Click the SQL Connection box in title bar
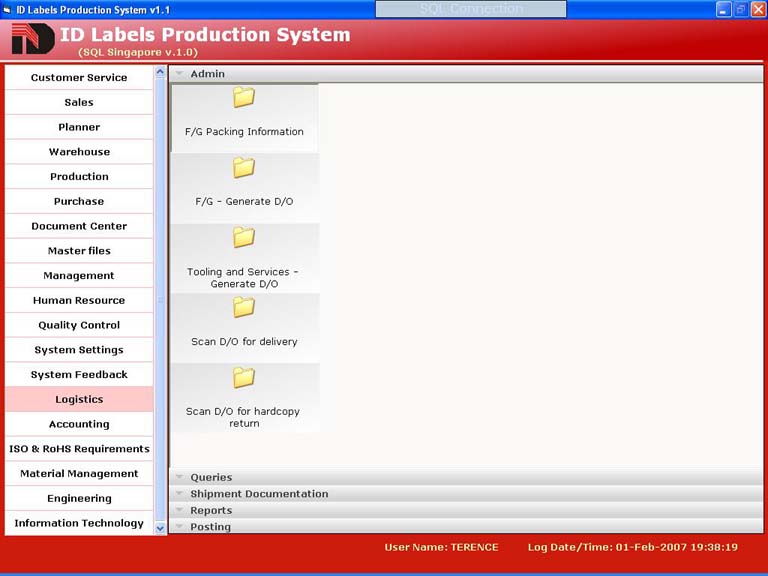Screen dimensions: 768x576 point(470,9)
